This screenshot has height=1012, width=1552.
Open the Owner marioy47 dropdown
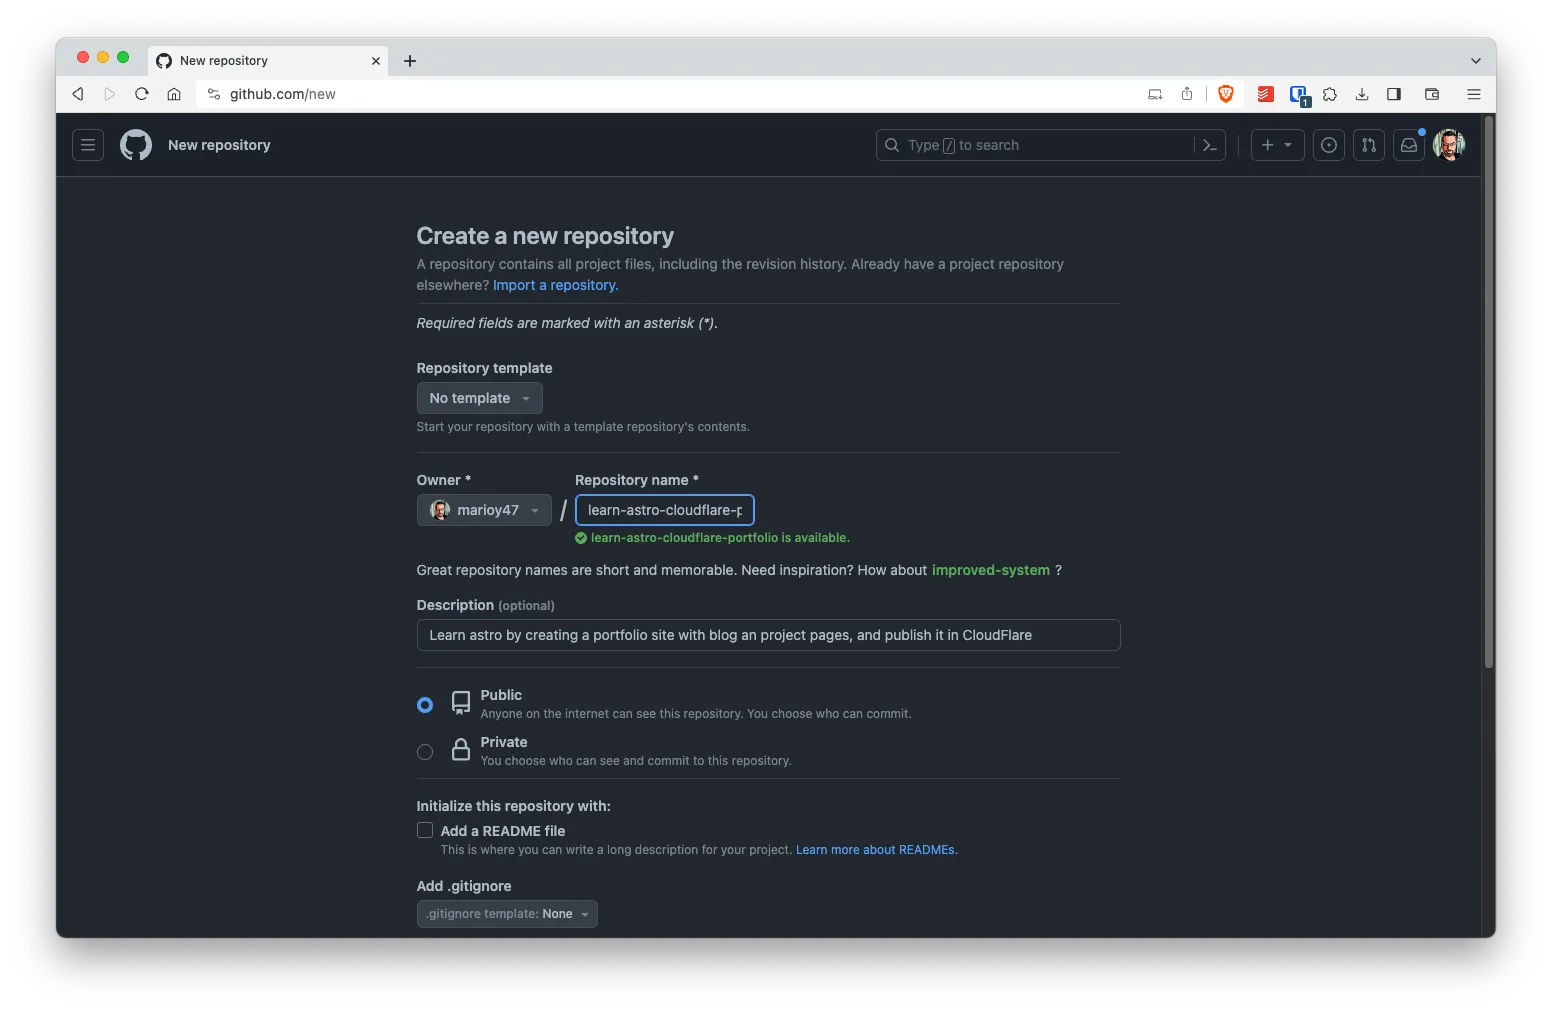point(484,510)
